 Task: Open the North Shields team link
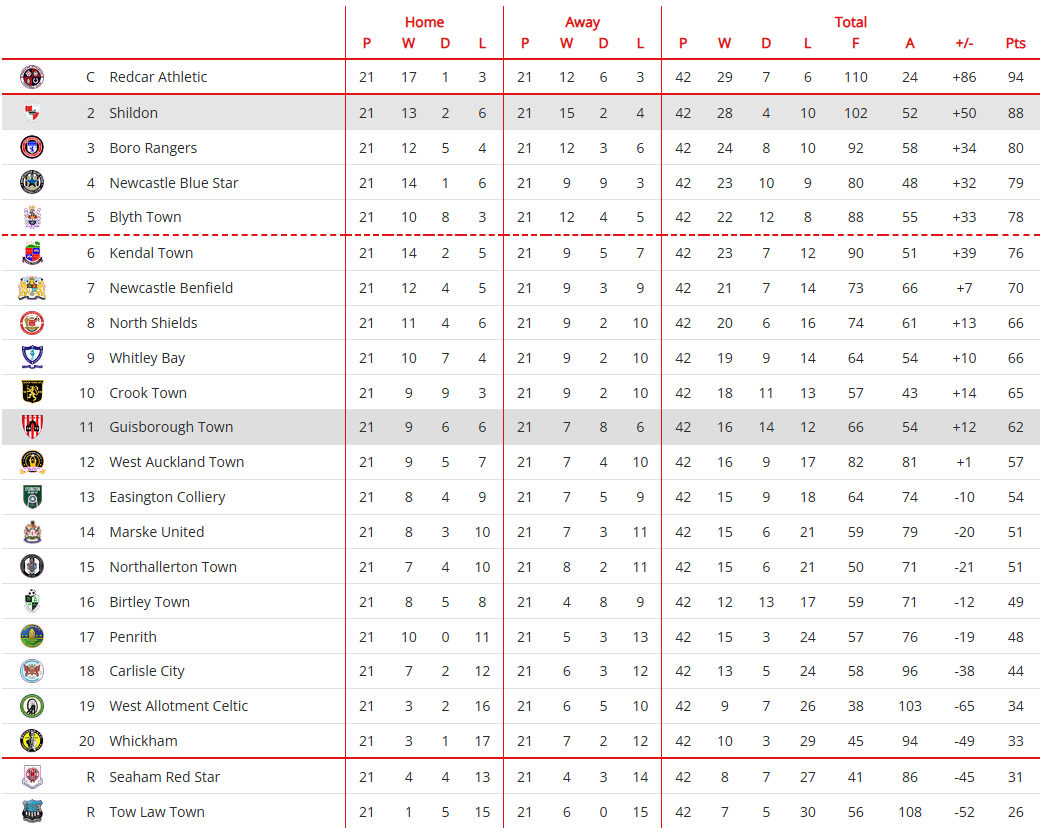pyautogui.click(x=153, y=323)
